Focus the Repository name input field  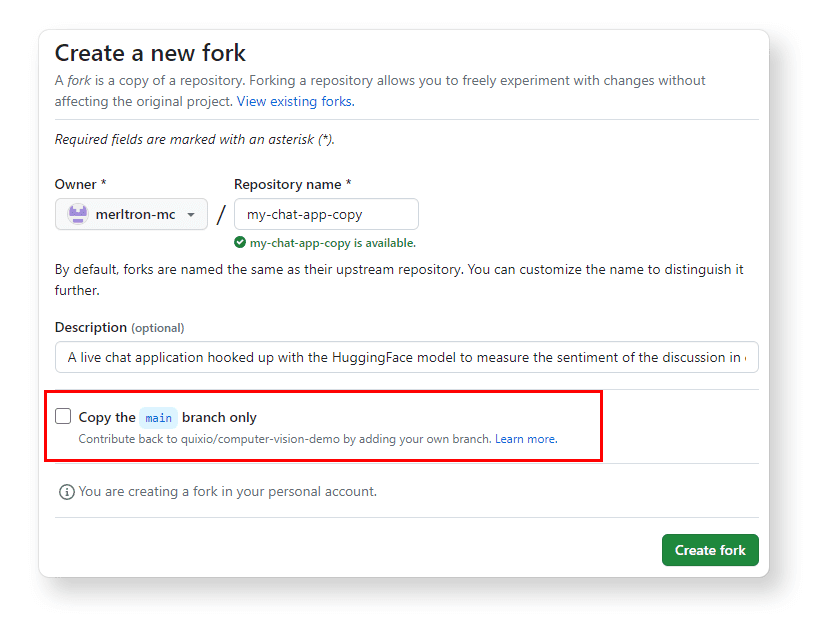[x=324, y=213]
